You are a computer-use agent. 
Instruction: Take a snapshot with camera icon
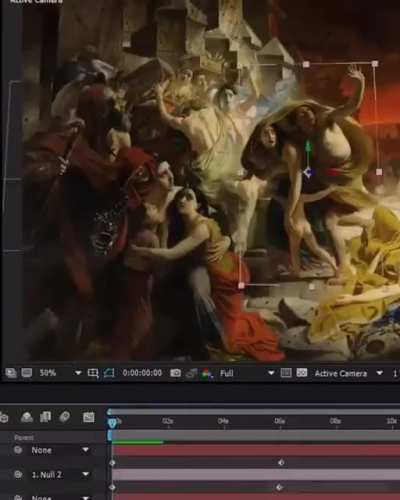175,373
